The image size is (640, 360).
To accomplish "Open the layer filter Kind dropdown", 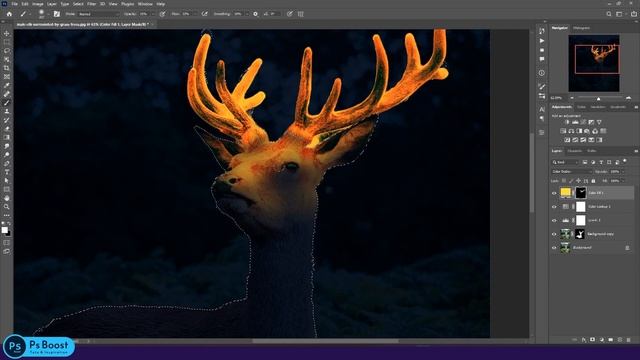I will pos(566,162).
